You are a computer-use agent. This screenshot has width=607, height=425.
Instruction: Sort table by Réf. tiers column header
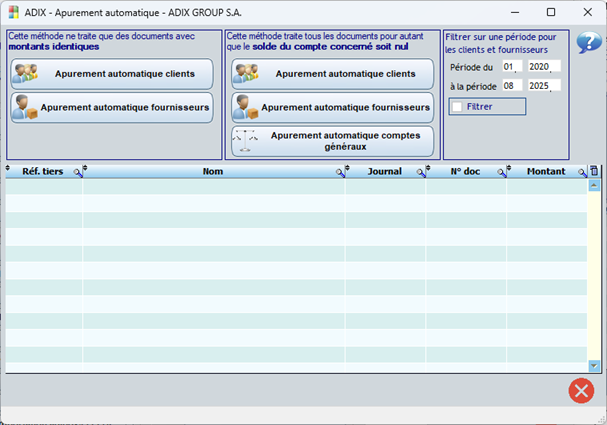tap(43, 171)
